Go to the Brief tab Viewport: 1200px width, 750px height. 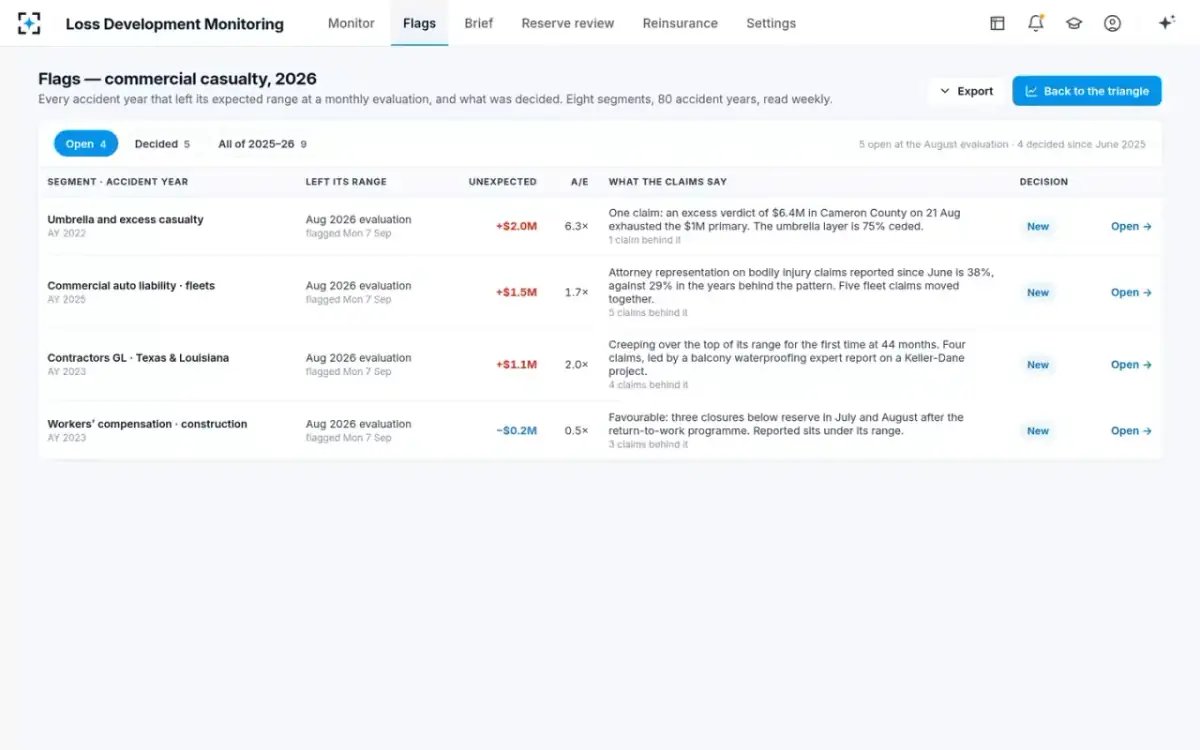coord(479,23)
